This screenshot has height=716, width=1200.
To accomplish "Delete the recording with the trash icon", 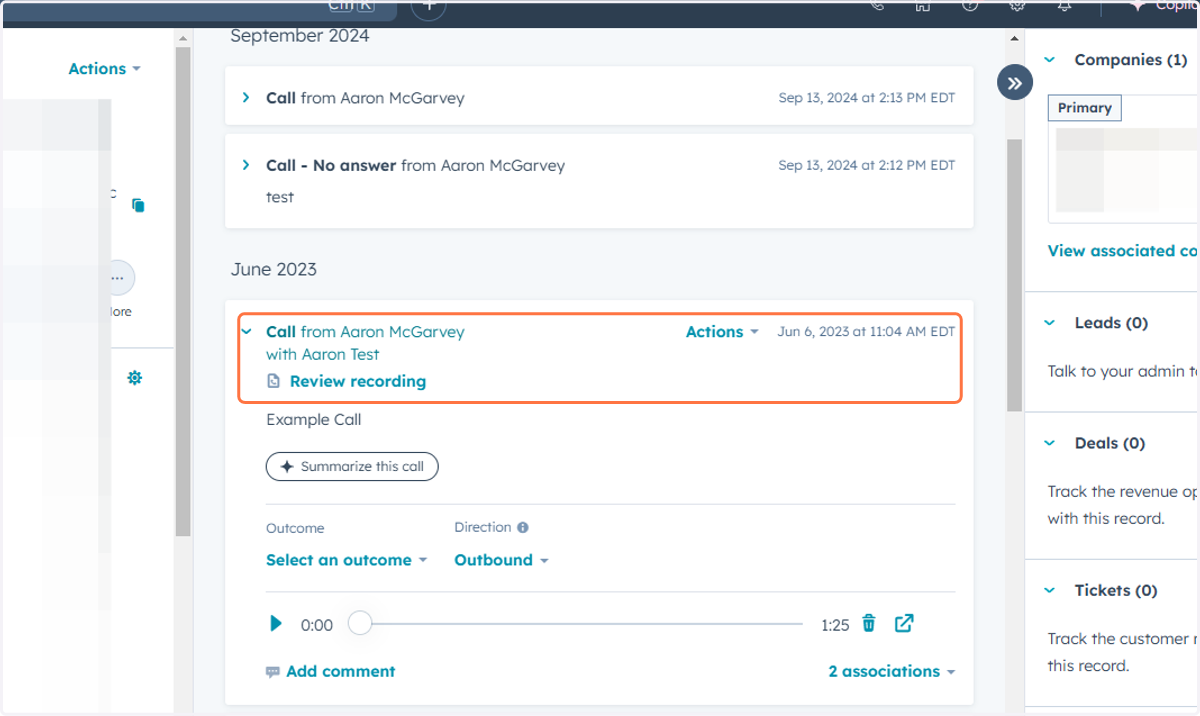I will (x=869, y=624).
